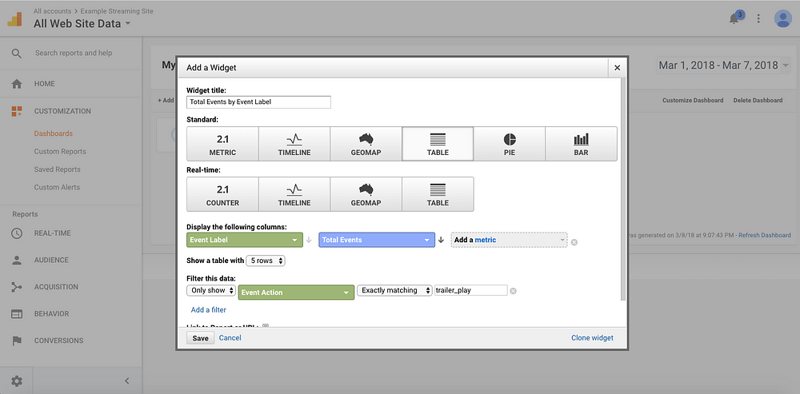
Task: Select real-time Counter widget type
Action: point(222,194)
